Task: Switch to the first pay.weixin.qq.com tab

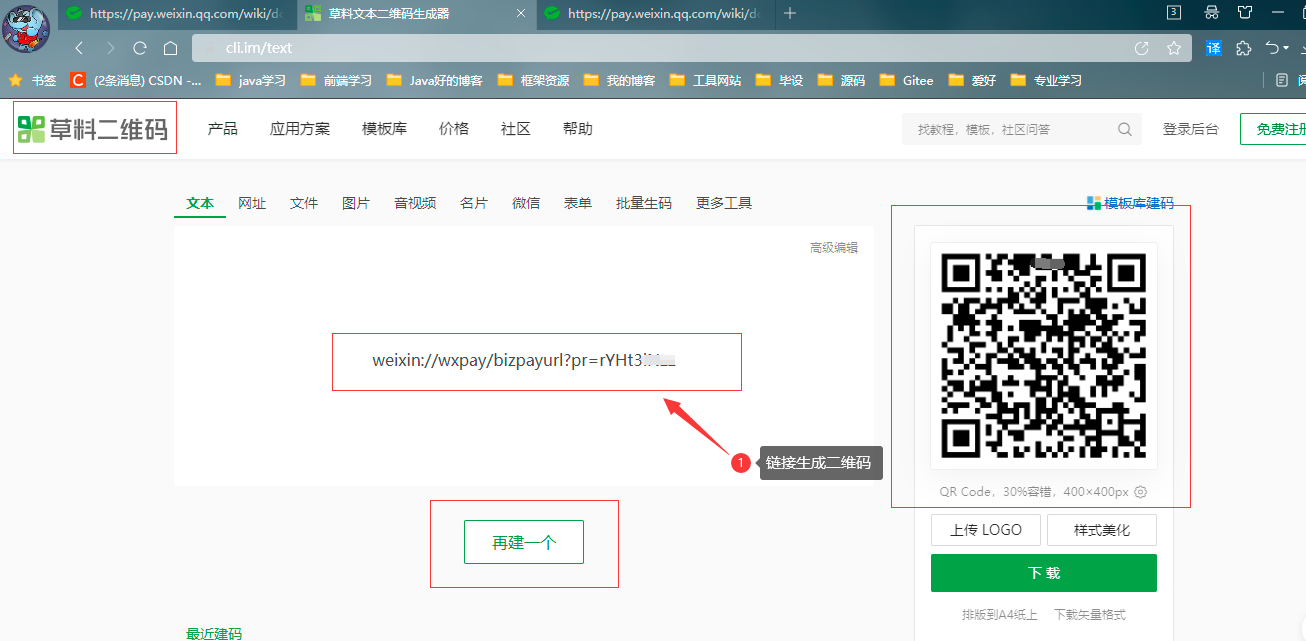Action: click(x=176, y=14)
